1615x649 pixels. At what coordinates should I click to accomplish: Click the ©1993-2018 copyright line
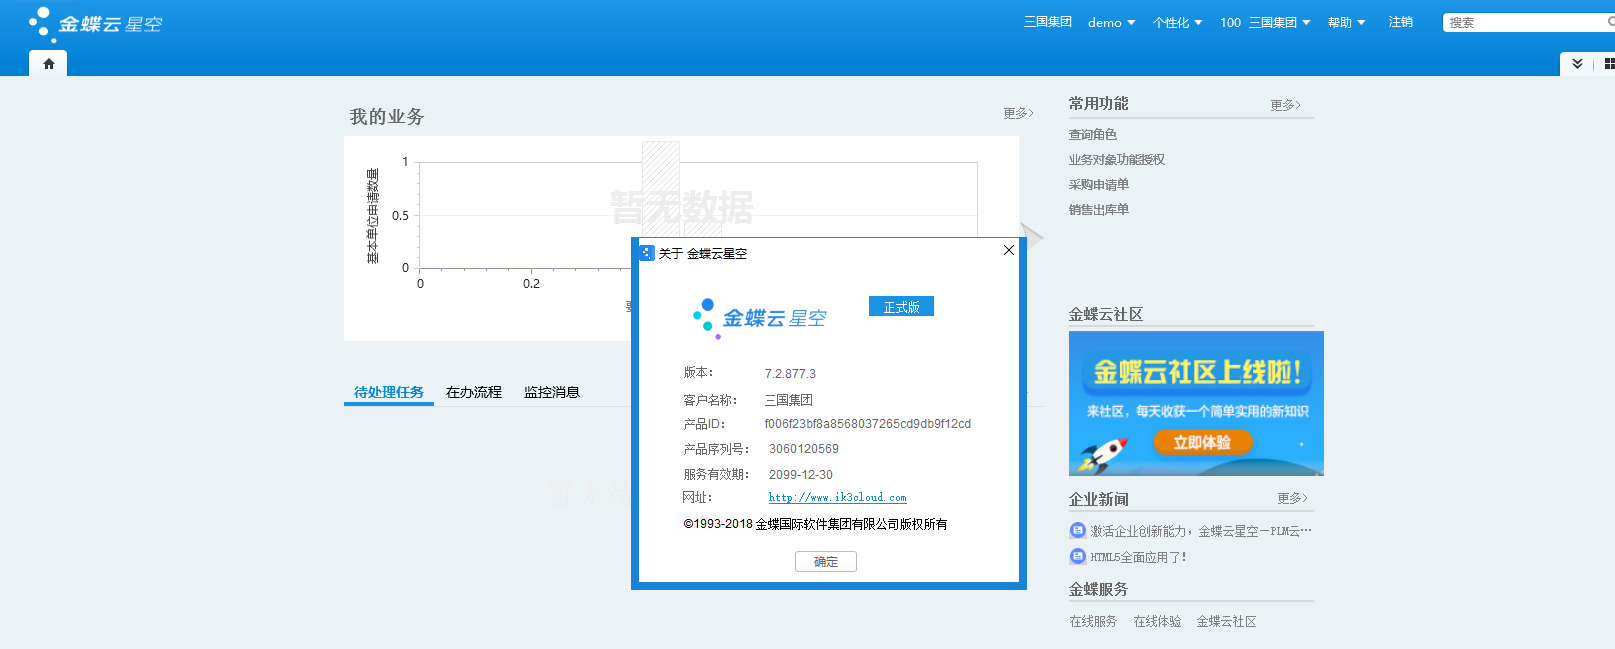click(x=815, y=524)
